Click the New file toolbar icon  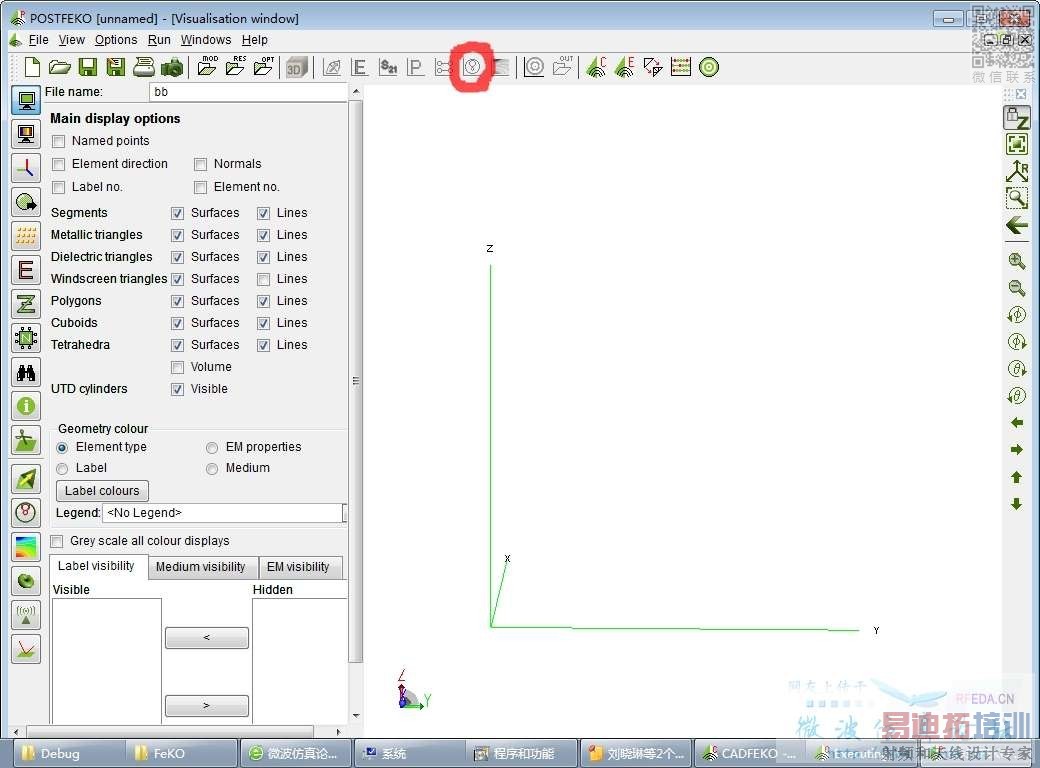point(31,67)
